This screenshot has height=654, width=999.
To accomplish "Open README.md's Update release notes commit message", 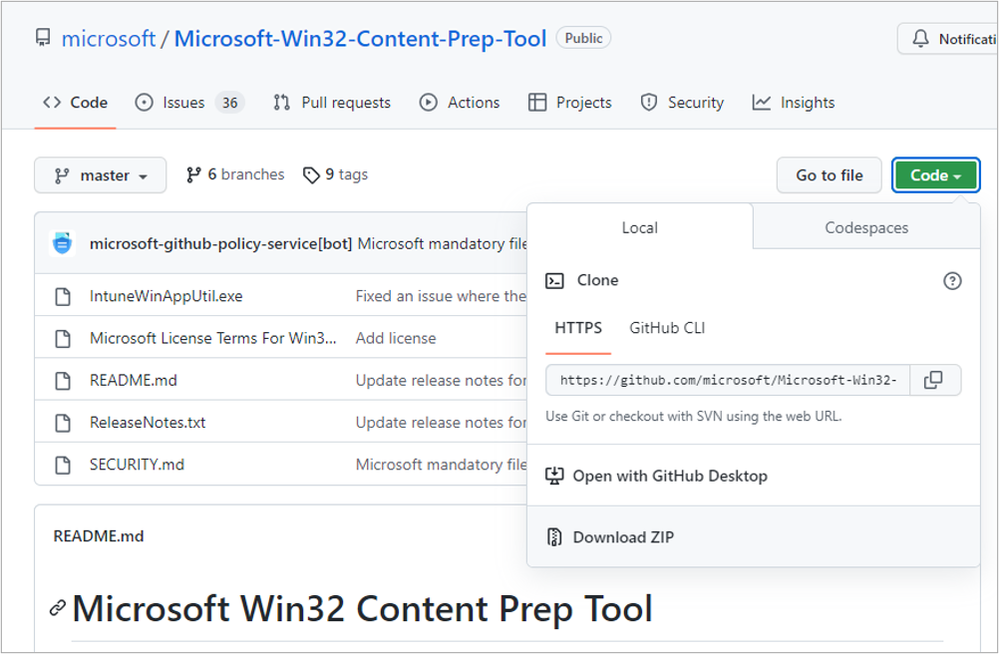I will click(440, 381).
